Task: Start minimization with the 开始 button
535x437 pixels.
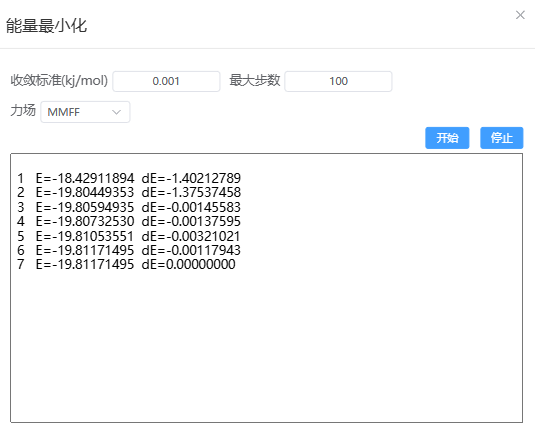Action: pyautogui.click(x=447, y=138)
